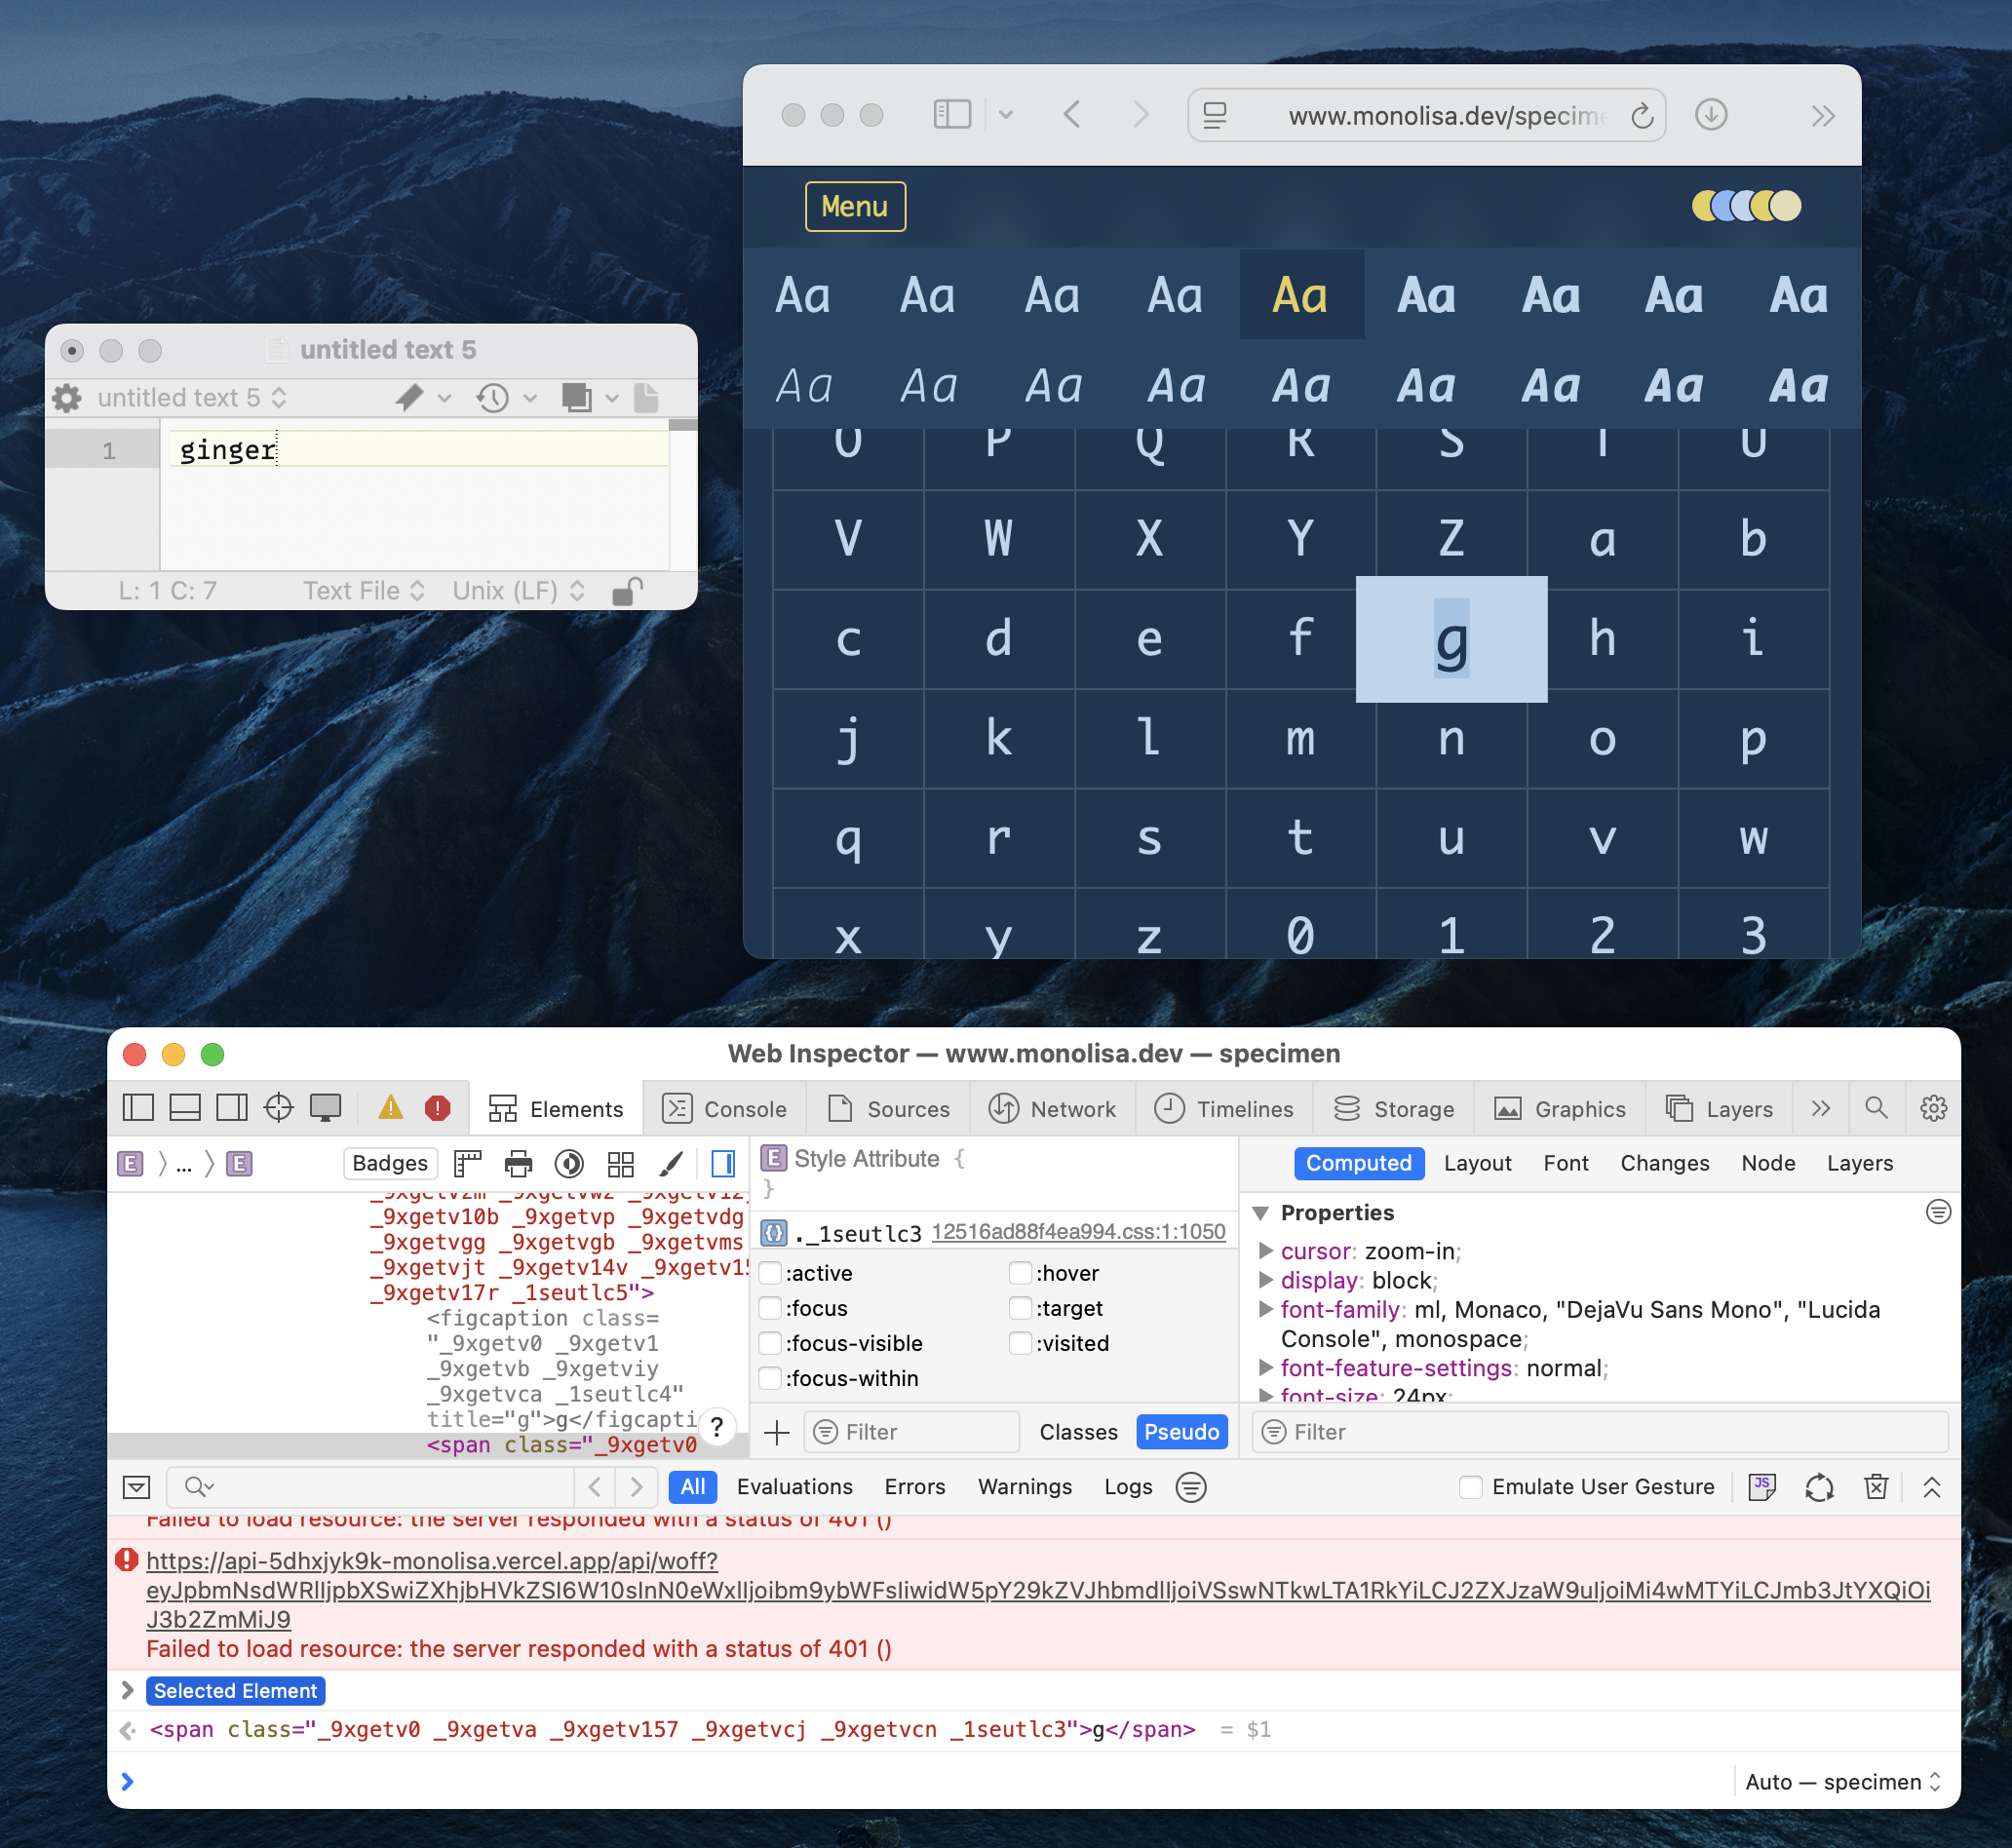Collapse the Properties section
The image size is (2012, 1848).
(x=1261, y=1213)
